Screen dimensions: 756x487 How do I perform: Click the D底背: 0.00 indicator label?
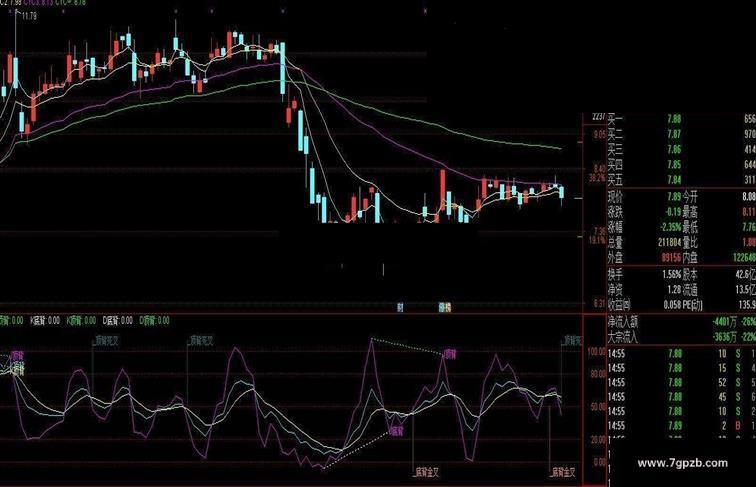coord(118,321)
